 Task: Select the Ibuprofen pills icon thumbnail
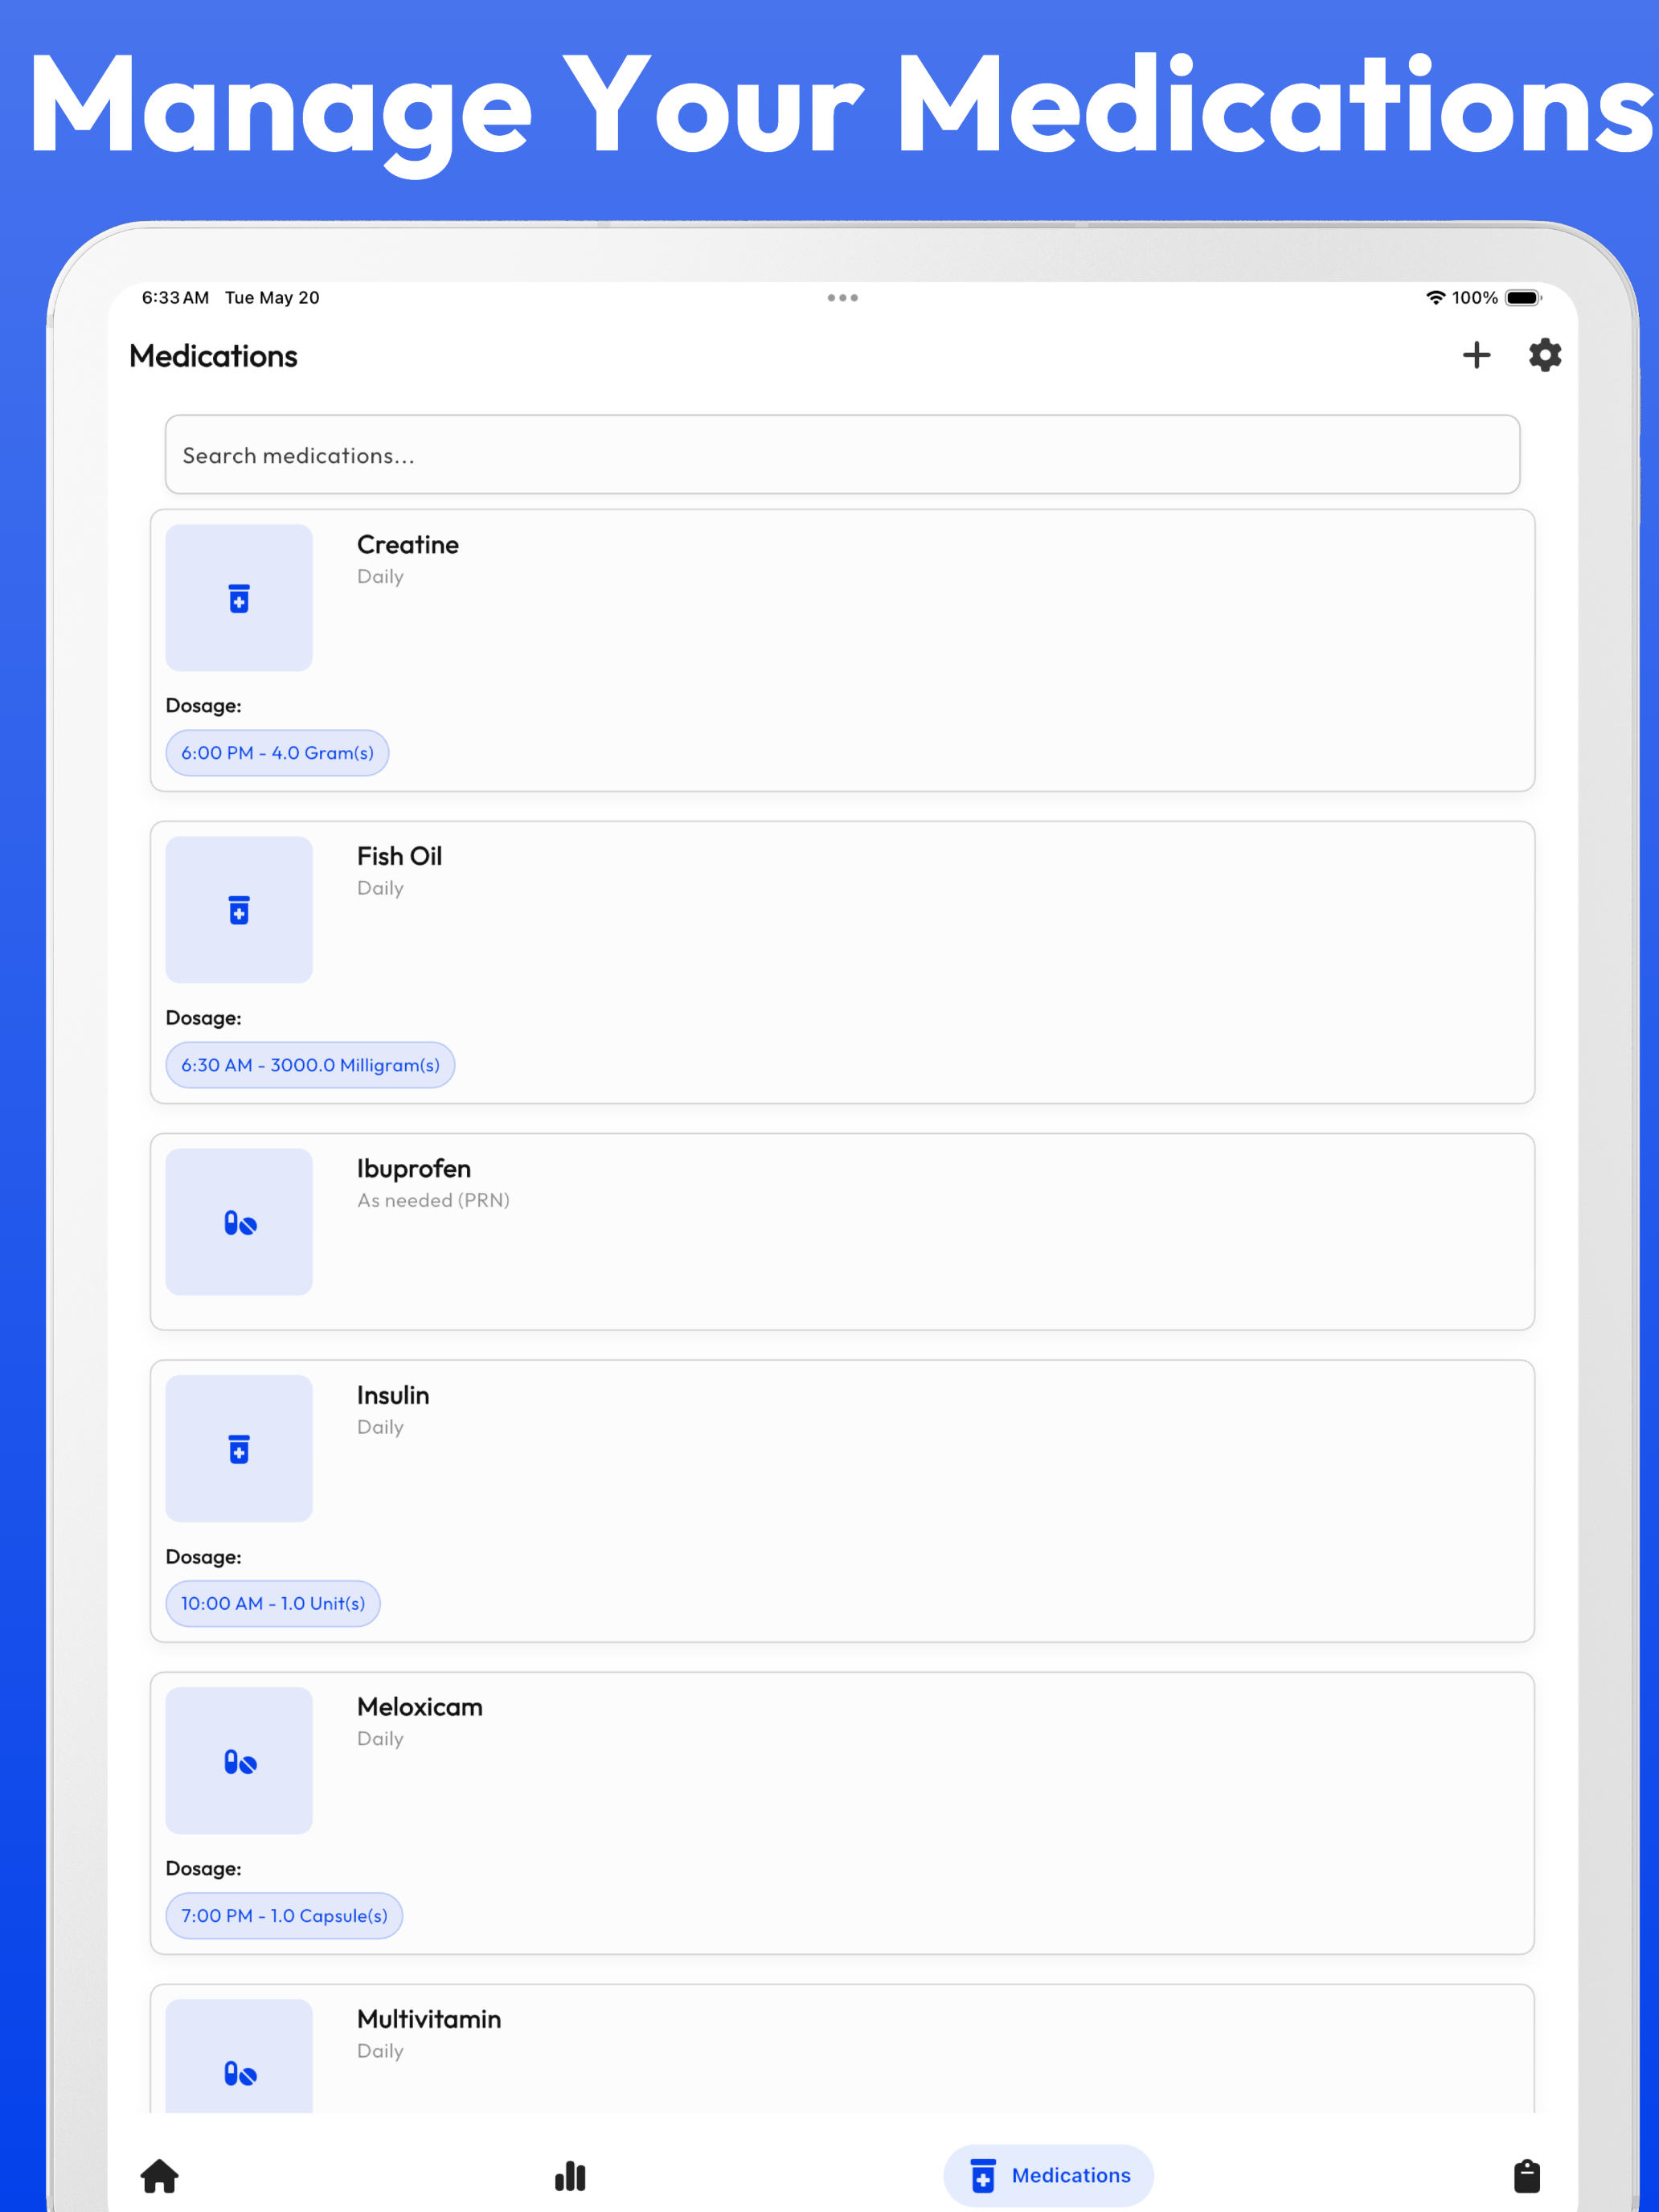pyautogui.click(x=239, y=1222)
